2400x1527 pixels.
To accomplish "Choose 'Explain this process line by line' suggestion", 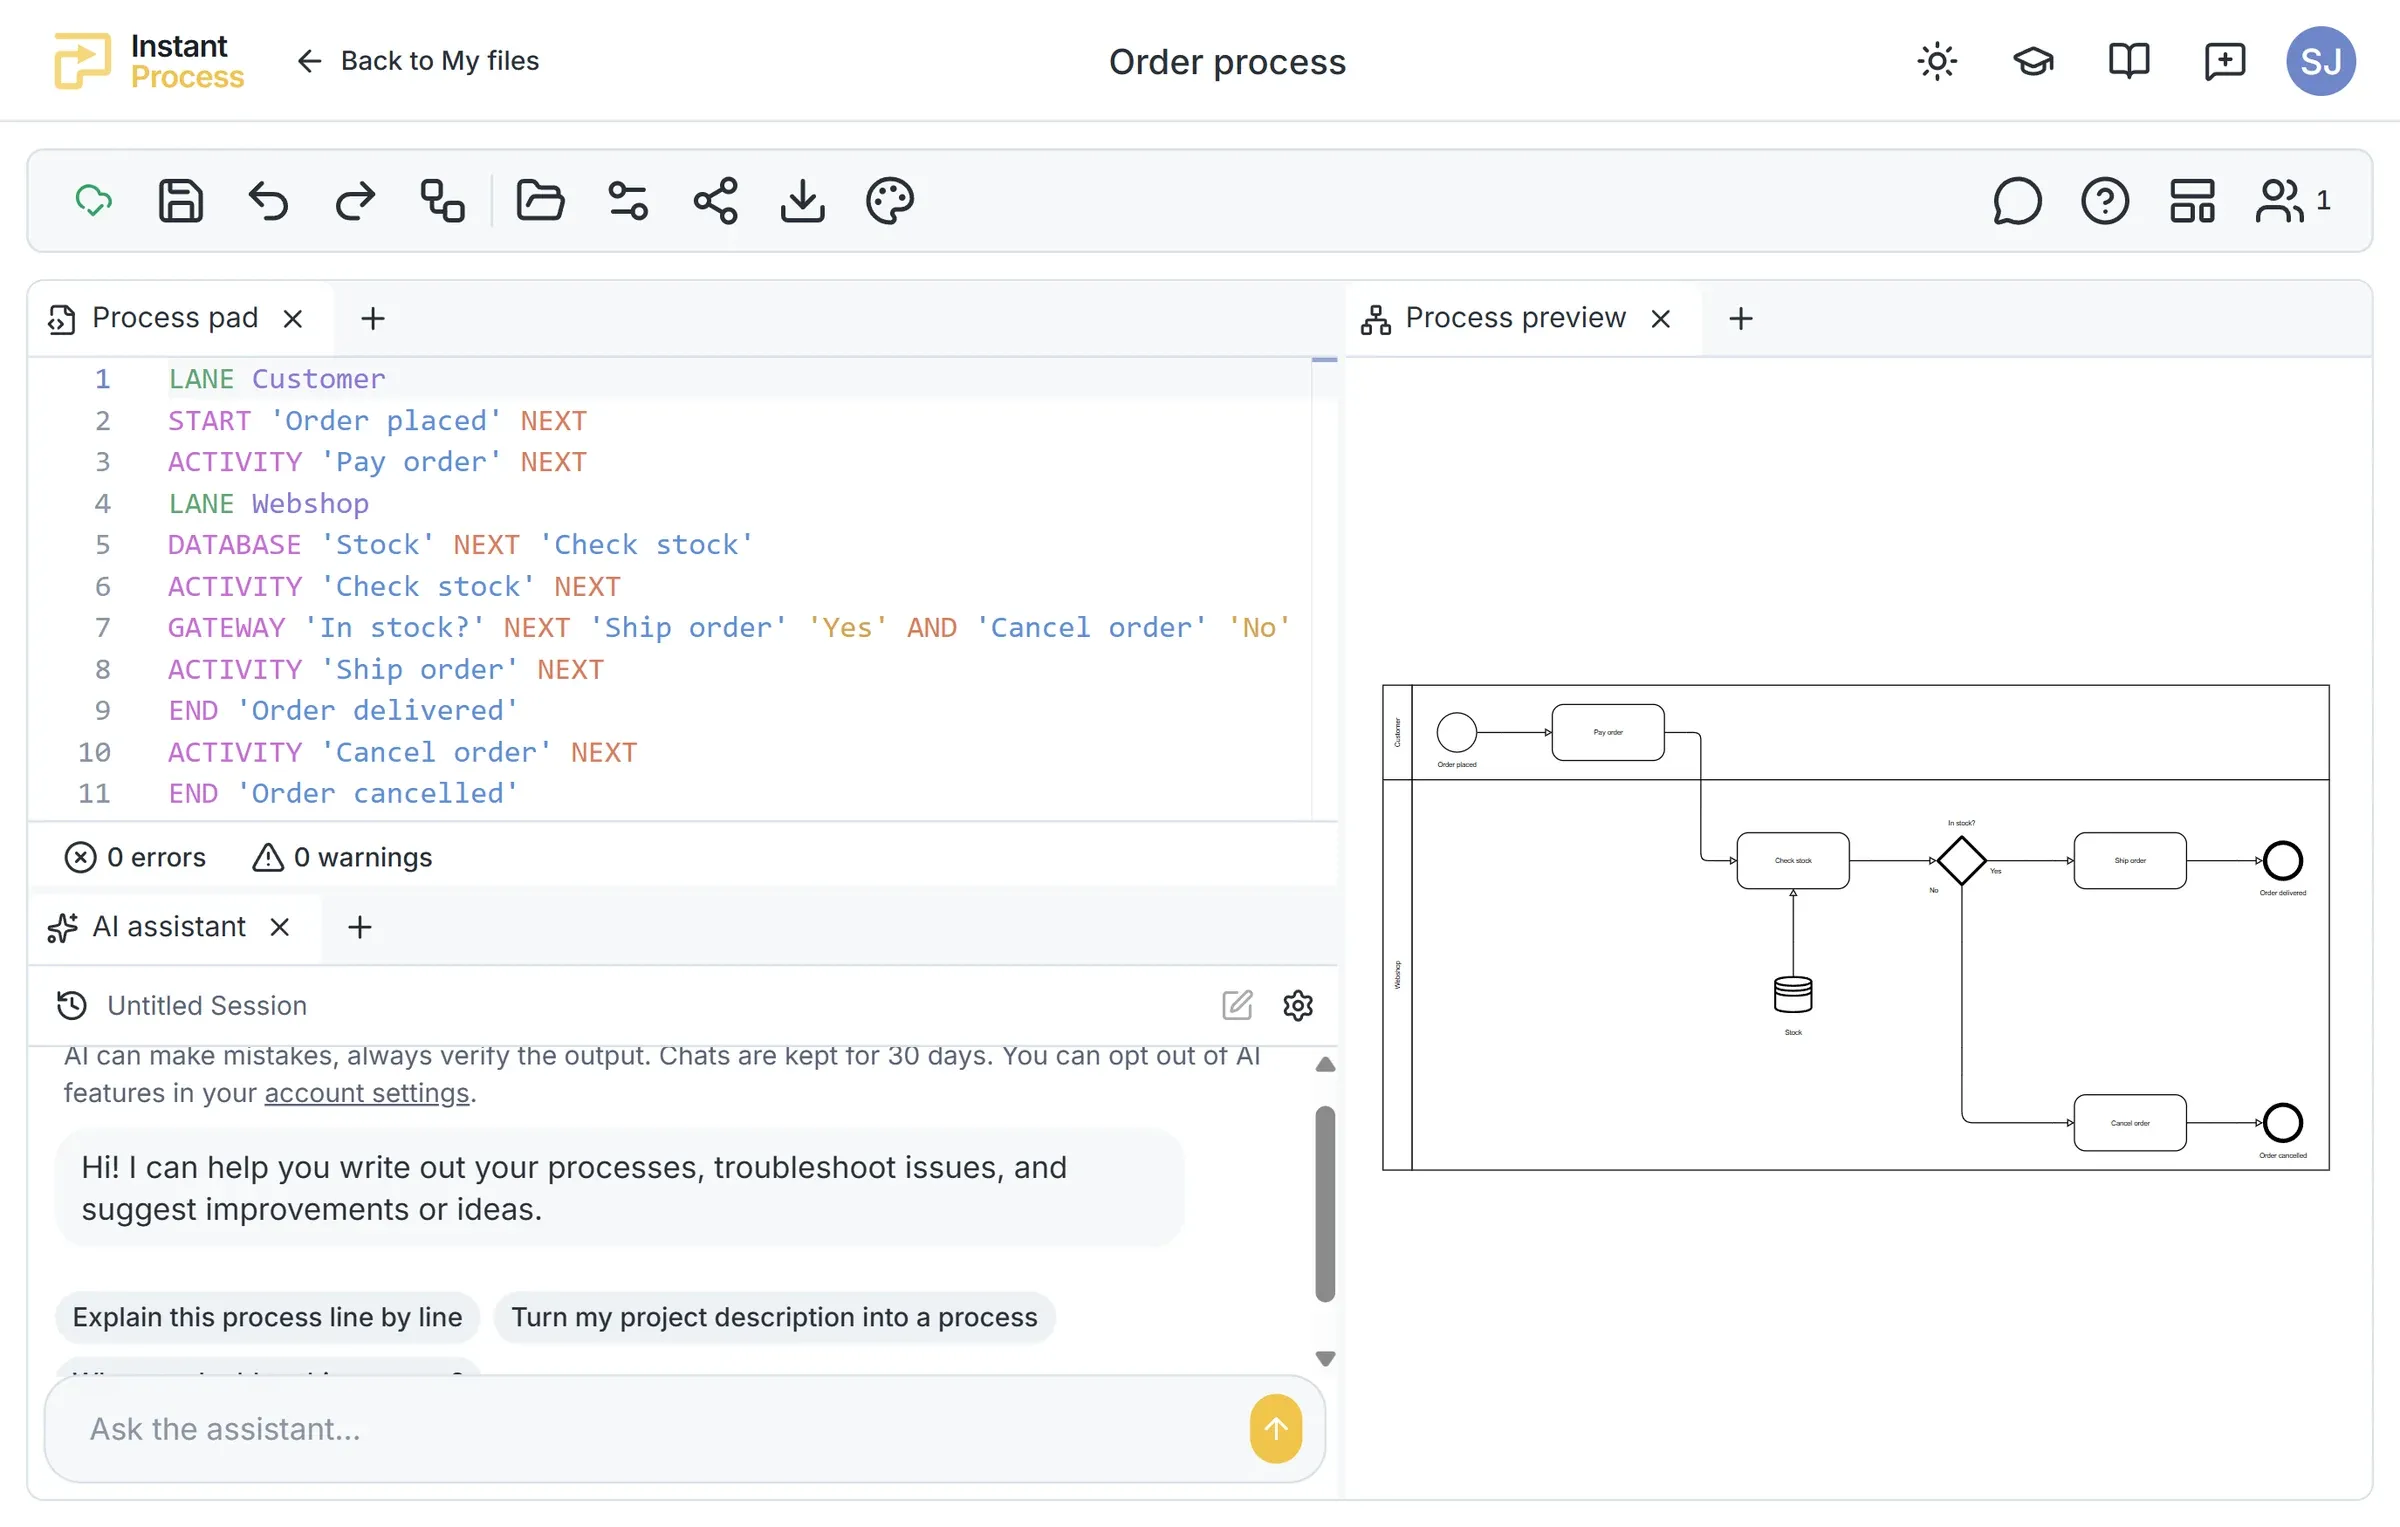I will point(267,1317).
